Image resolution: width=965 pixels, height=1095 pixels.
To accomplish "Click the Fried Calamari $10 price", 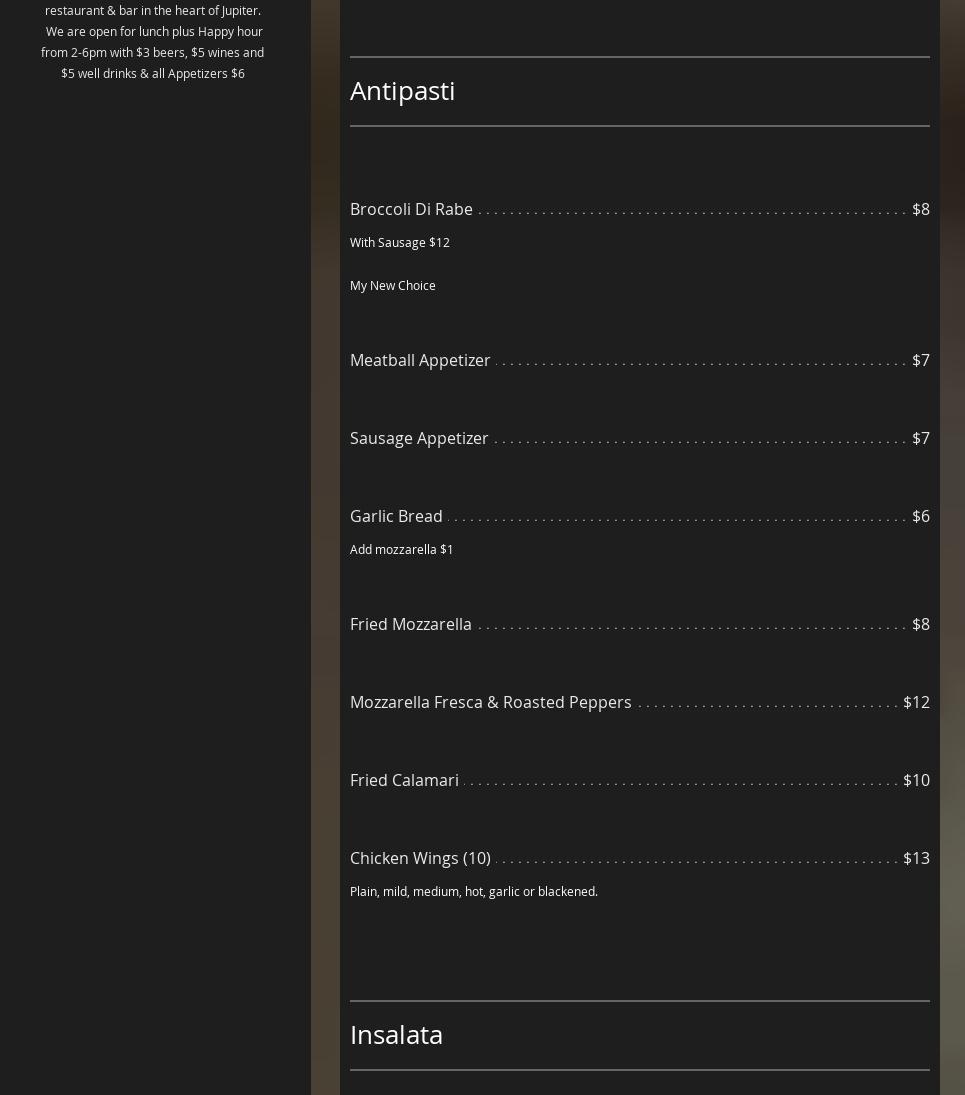I will [x=916, y=780].
